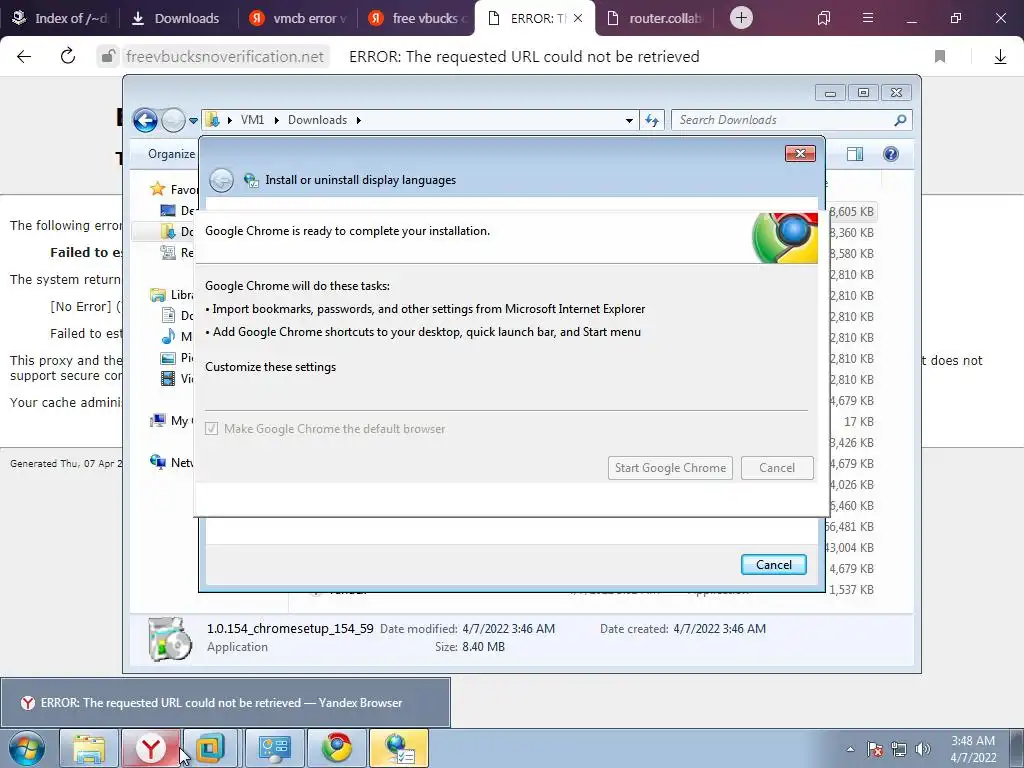Select Pictures library in navigation pane
This screenshot has height=768, width=1024.
click(178, 358)
